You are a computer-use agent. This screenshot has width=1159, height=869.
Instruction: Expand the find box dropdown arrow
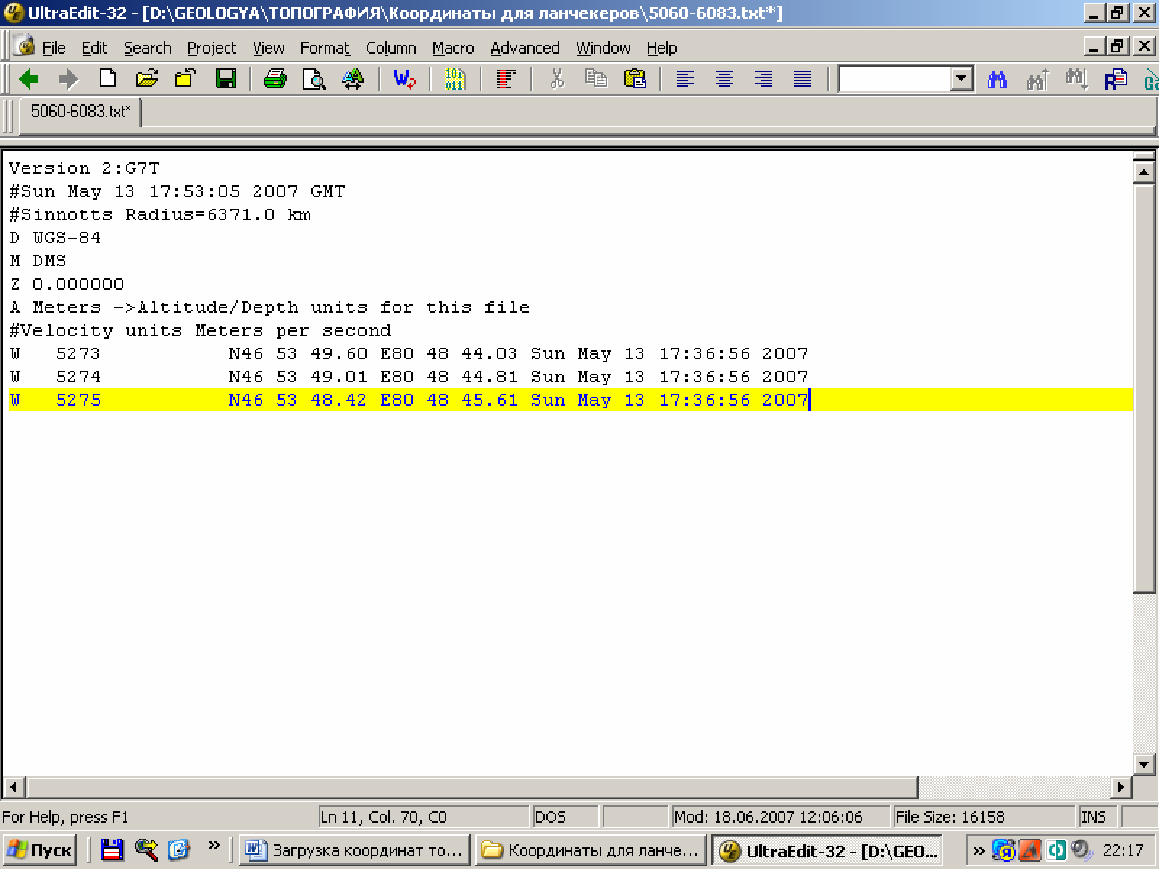click(x=961, y=78)
